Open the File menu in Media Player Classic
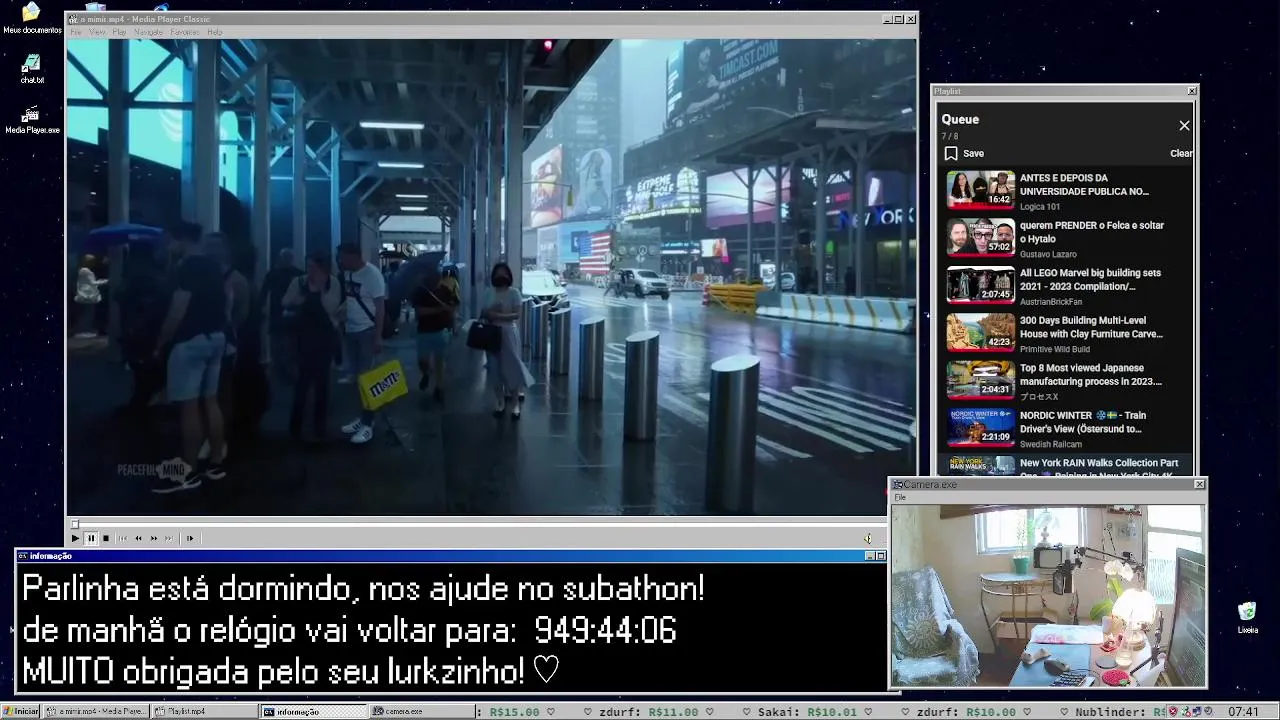 (x=76, y=32)
